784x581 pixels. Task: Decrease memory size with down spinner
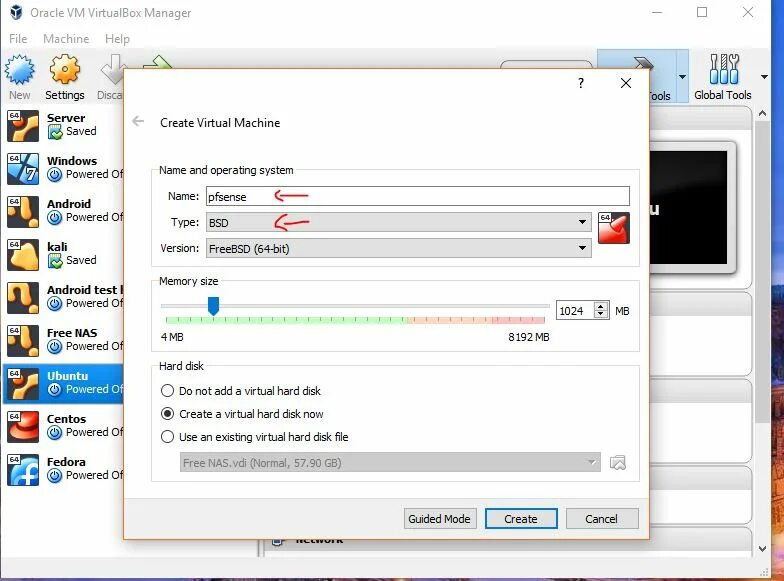(x=601, y=314)
